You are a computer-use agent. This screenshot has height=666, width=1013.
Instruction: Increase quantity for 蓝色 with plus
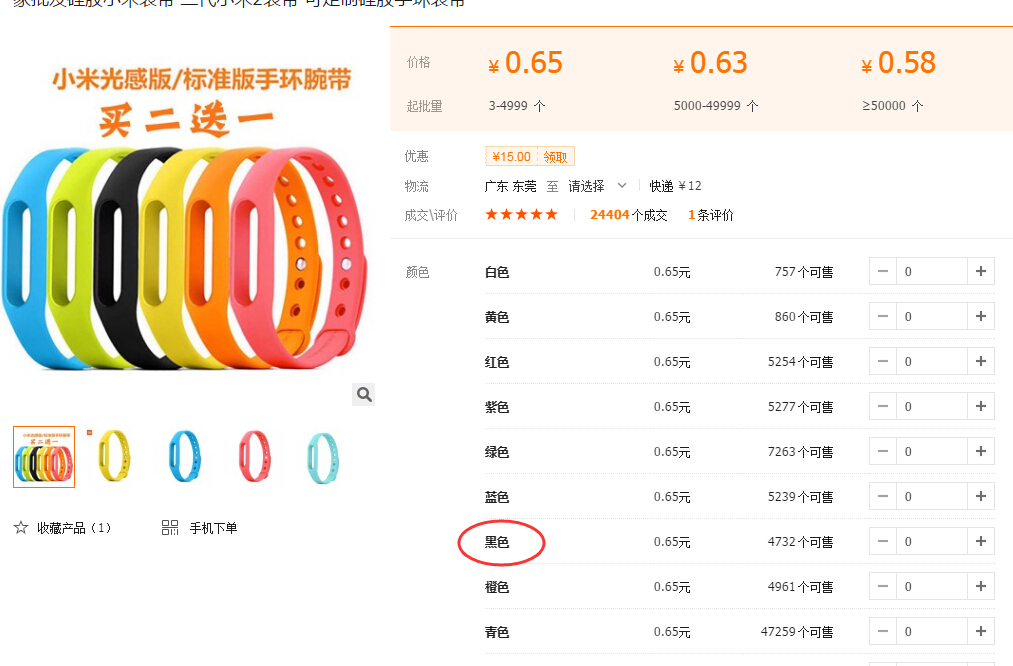point(981,496)
